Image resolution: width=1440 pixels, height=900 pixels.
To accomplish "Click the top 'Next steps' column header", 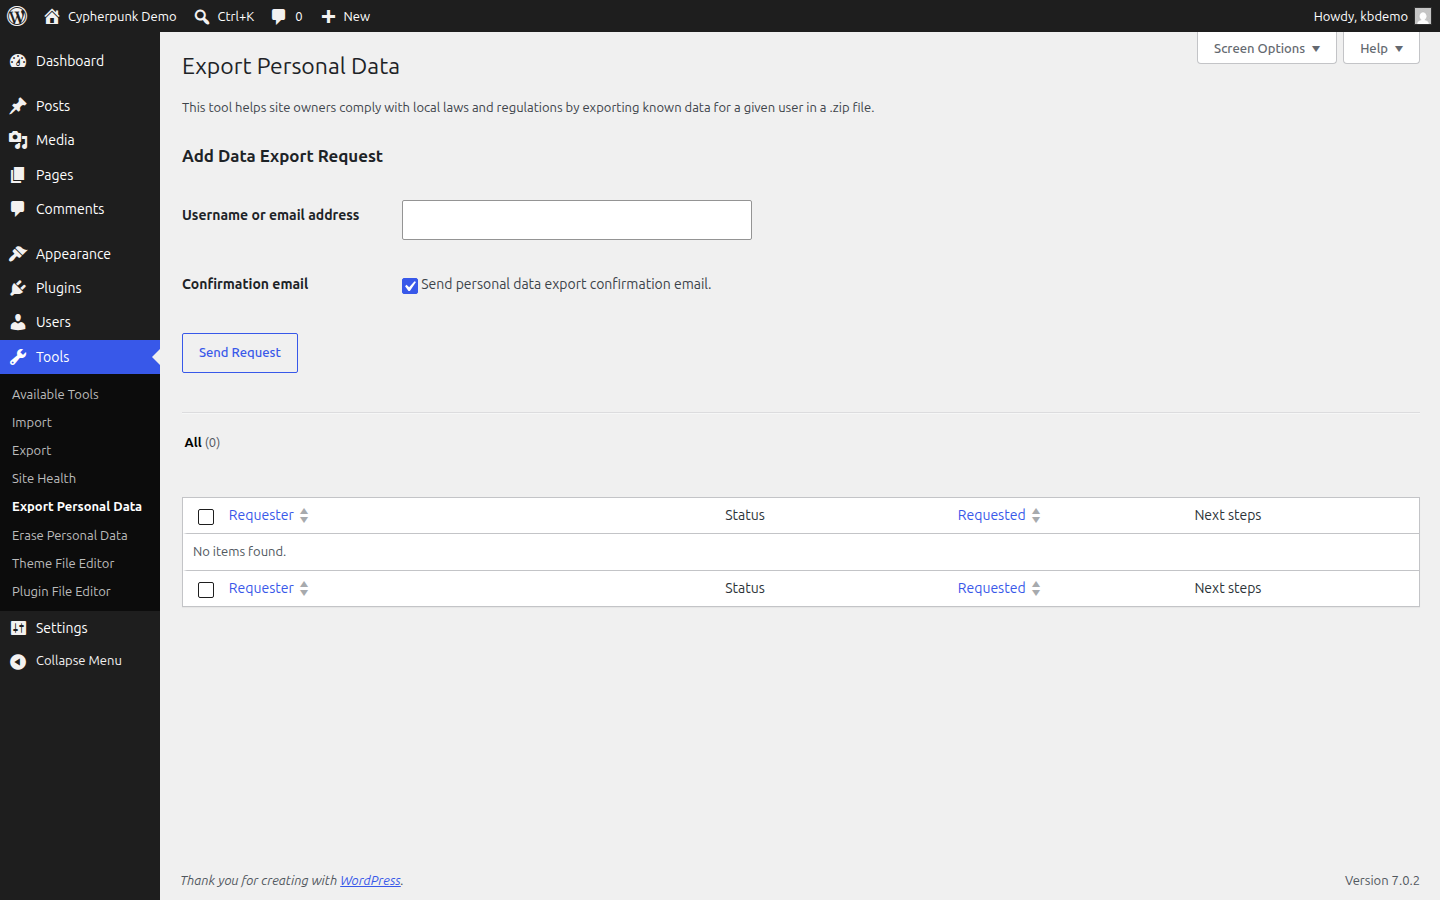I will [1228, 515].
